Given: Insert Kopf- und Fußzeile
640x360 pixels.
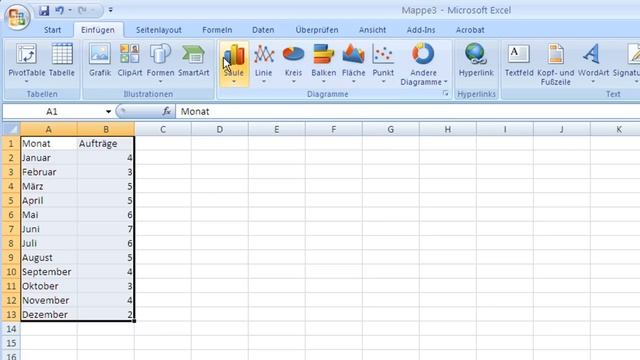Looking at the screenshot, I should pos(556,64).
